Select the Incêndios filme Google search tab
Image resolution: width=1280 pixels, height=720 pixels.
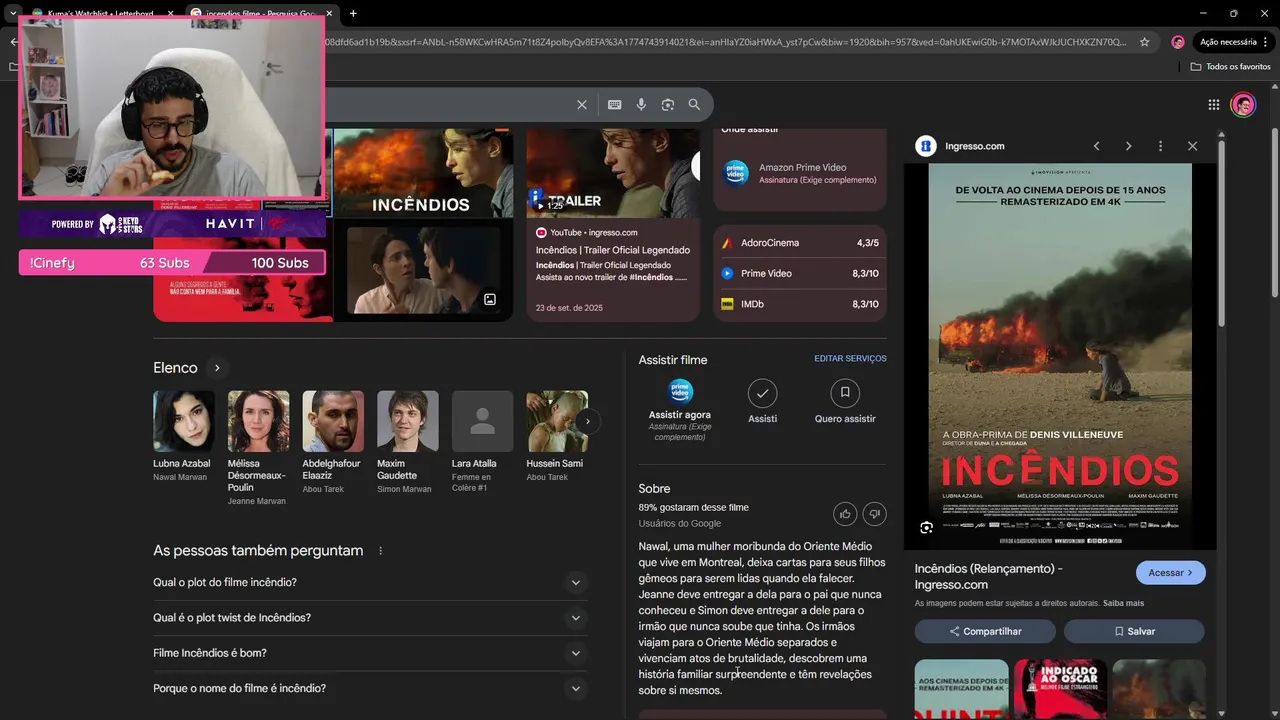pos(260,14)
